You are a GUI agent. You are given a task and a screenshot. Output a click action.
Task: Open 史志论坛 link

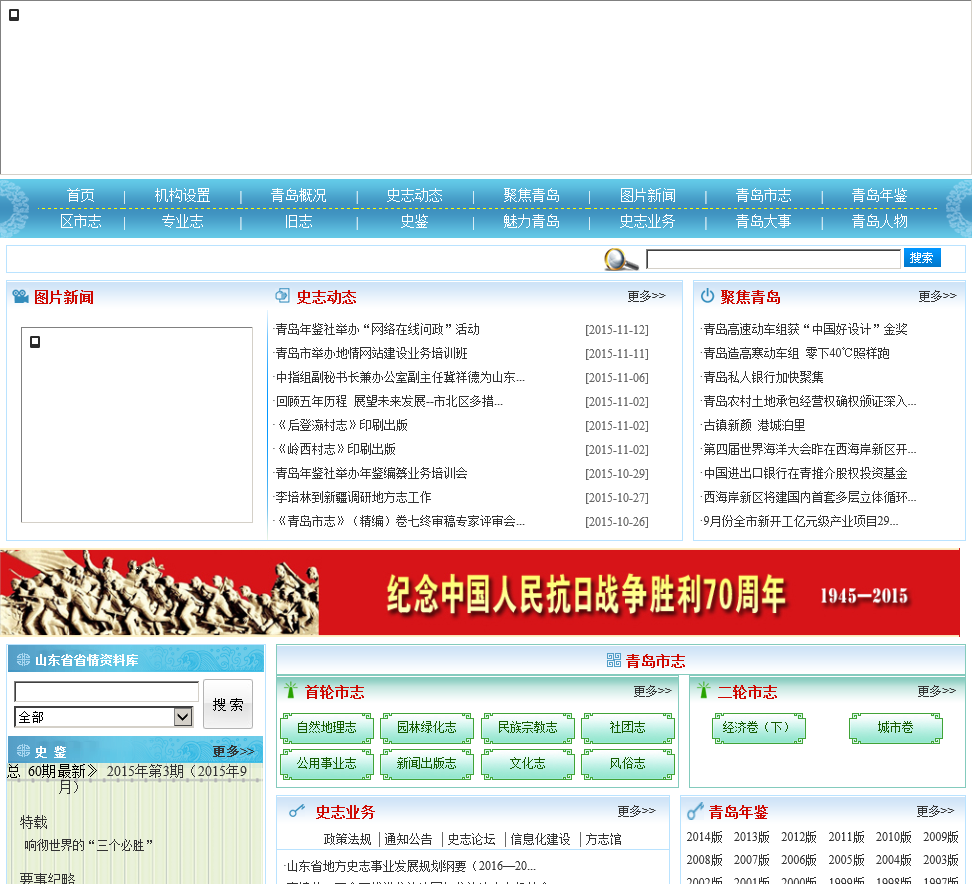click(x=471, y=839)
